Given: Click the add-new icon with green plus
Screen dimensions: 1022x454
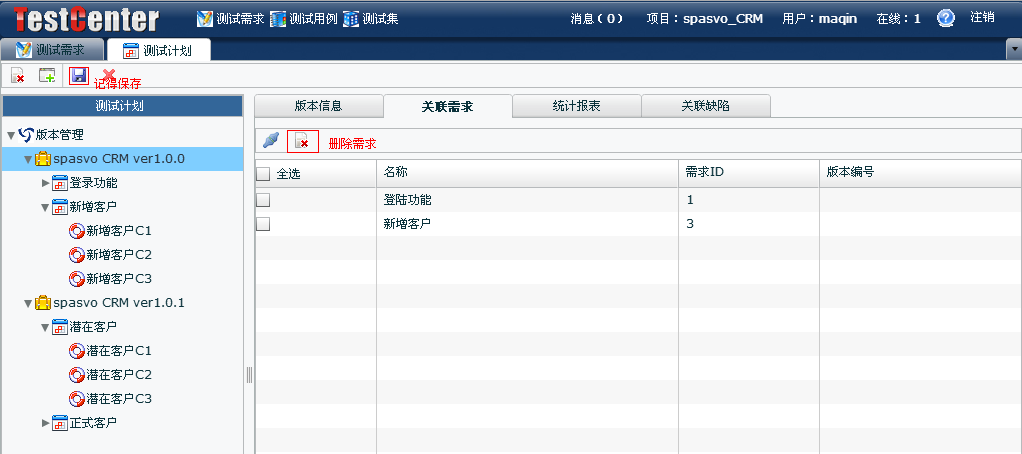Looking at the screenshot, I should 47,76.
